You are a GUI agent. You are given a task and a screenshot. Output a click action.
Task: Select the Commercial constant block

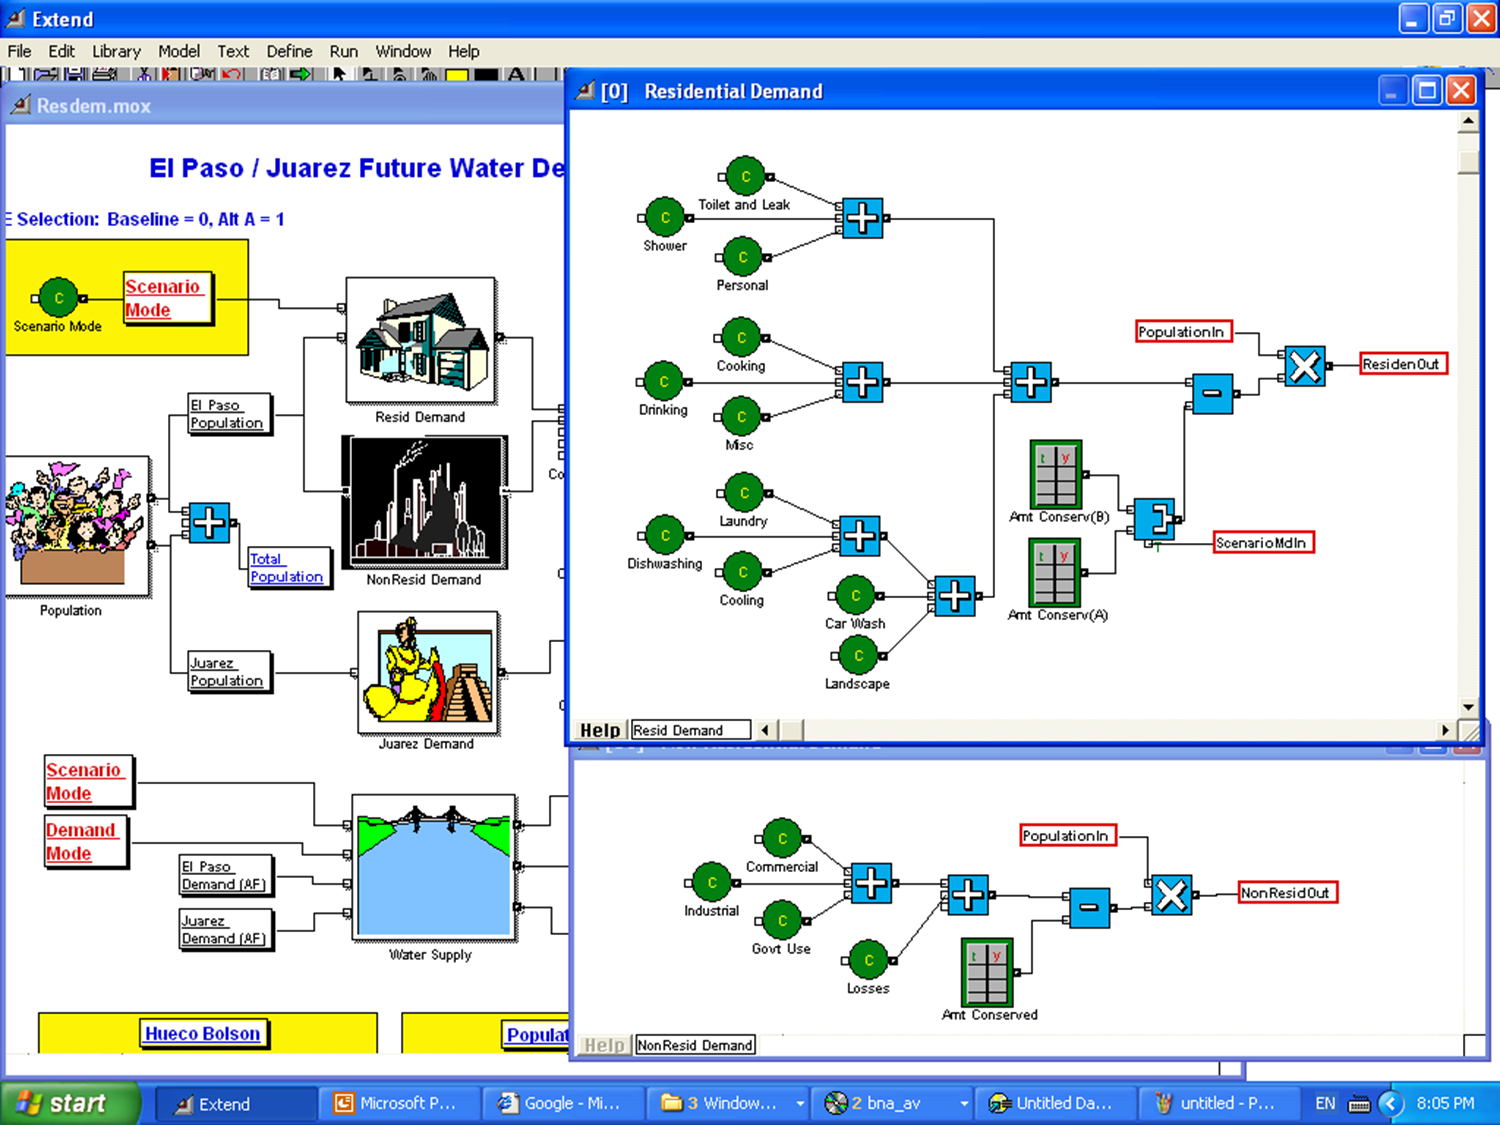[x=782, y=839]
